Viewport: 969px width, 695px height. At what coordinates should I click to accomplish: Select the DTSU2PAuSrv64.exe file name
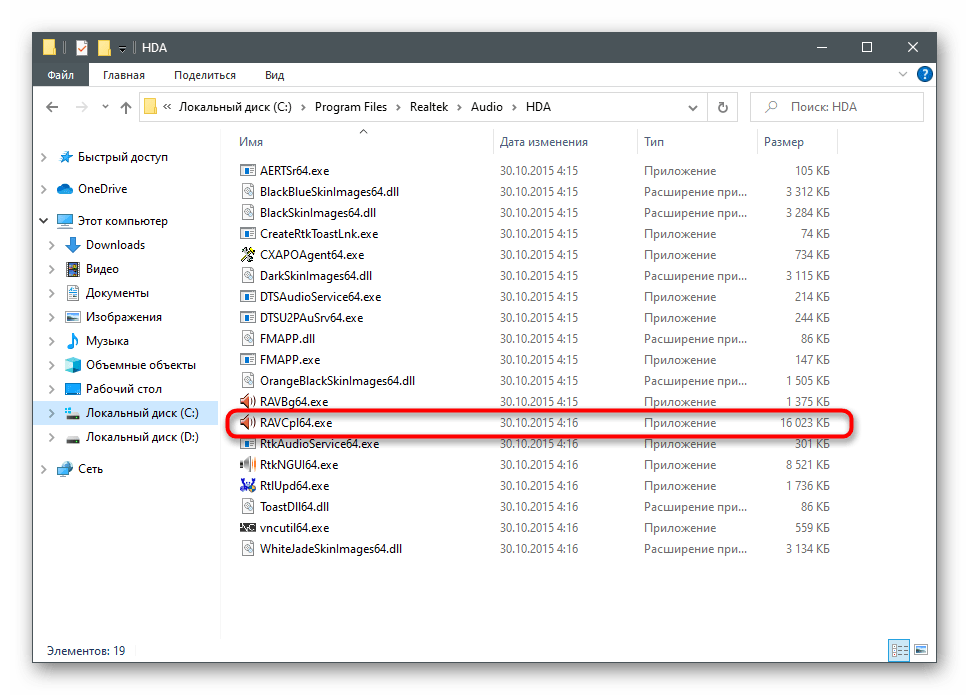pyautogui.click(x=311, y=318)
